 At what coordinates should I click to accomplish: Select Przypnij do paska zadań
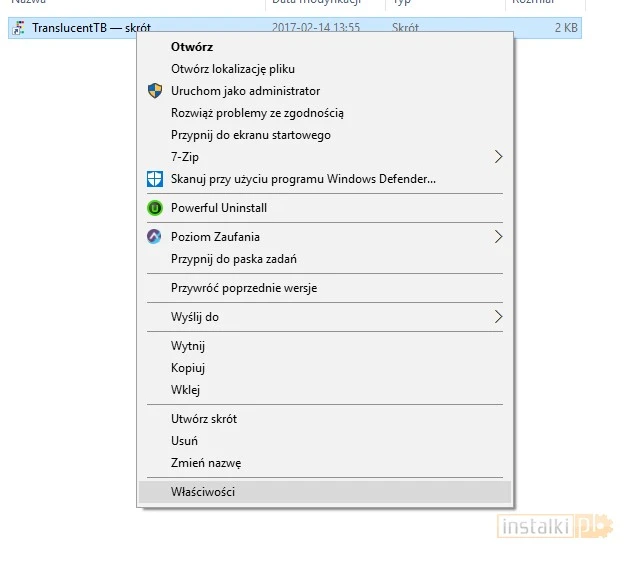[x=233, y=259]
